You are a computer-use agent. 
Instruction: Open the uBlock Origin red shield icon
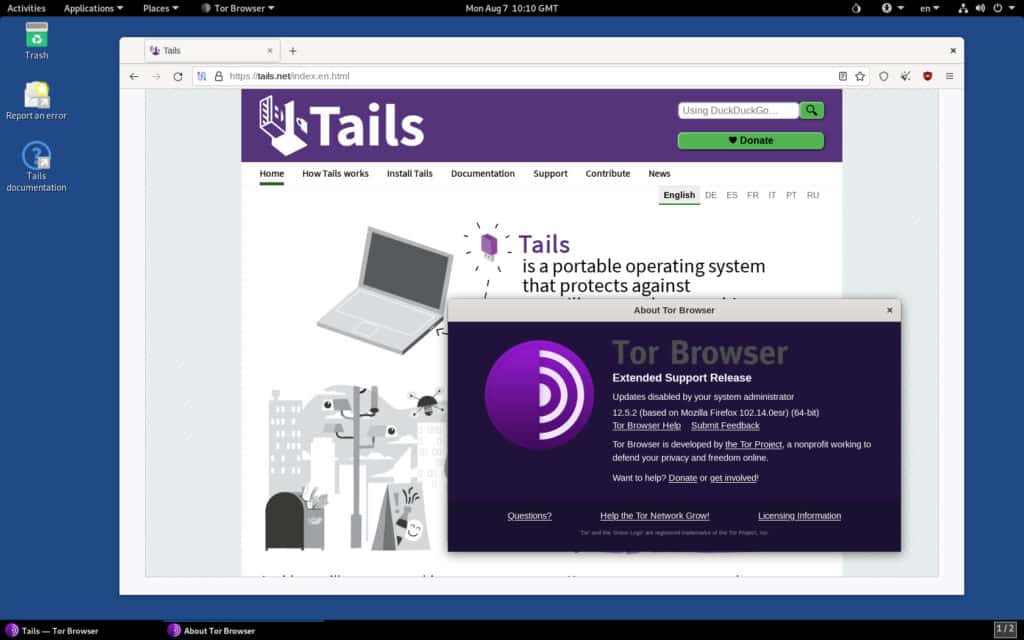pos(928,75)
